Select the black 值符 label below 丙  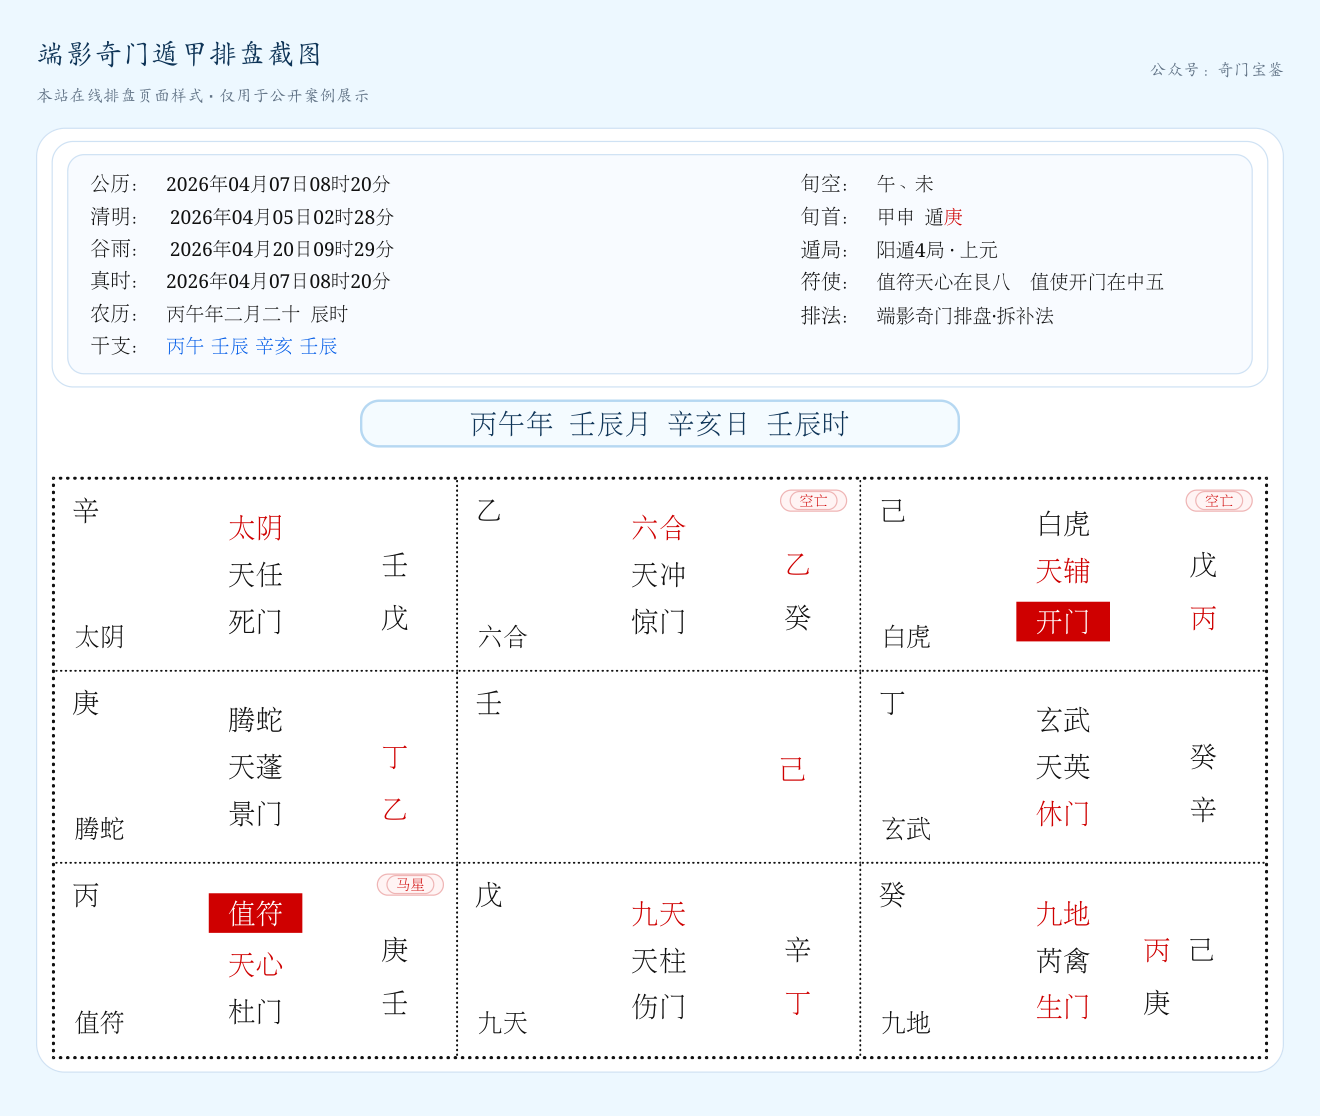[x=100, y=1022]
